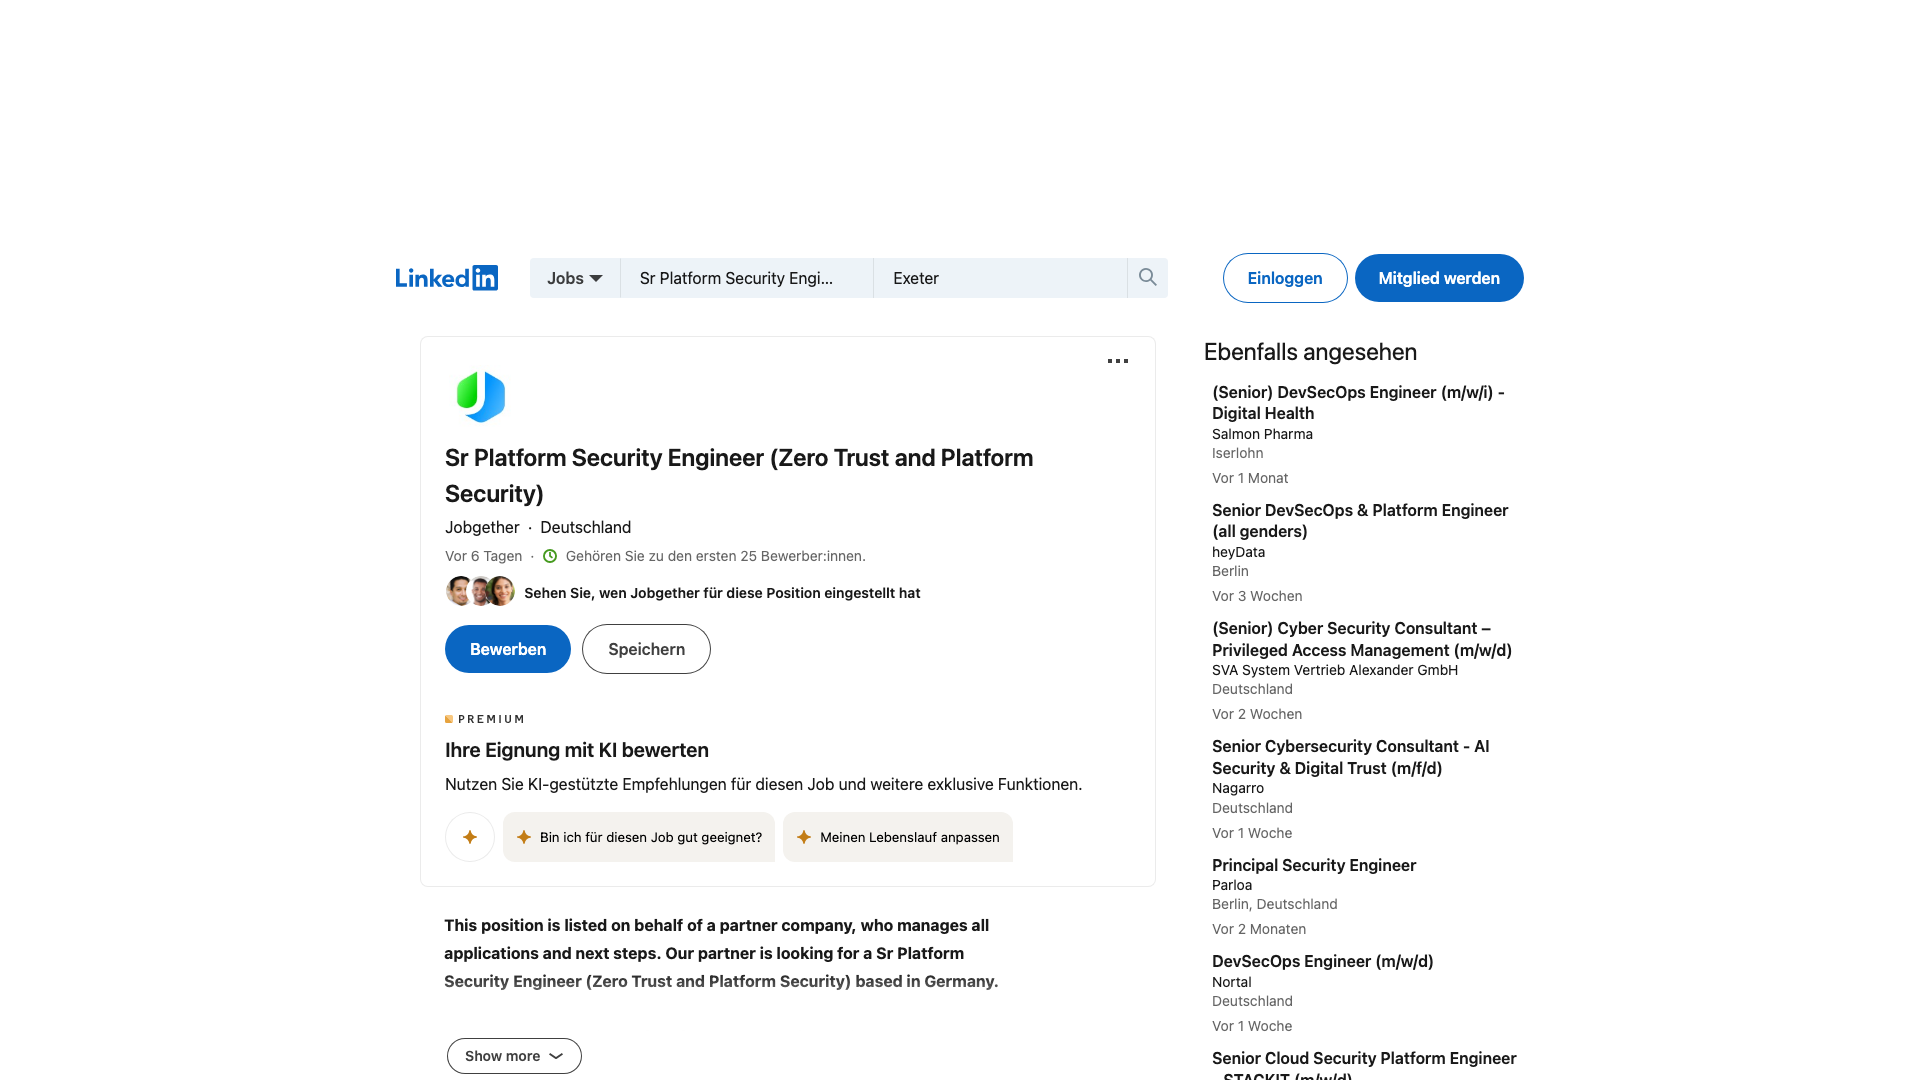This screenshot has height=1080, width=1920.
Task: Open (Senior) DevSecOps Engineer Digital Health job
Action: point(1358,403)
